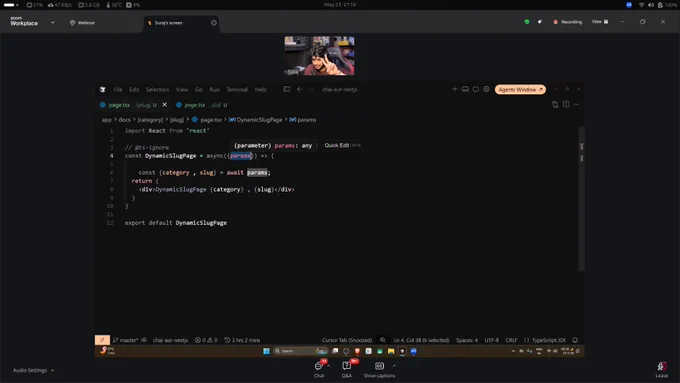The height and width of the screenshot is (383, 680).
Task: Click the selected params parameter on line 4
Action: coord(241,156)
